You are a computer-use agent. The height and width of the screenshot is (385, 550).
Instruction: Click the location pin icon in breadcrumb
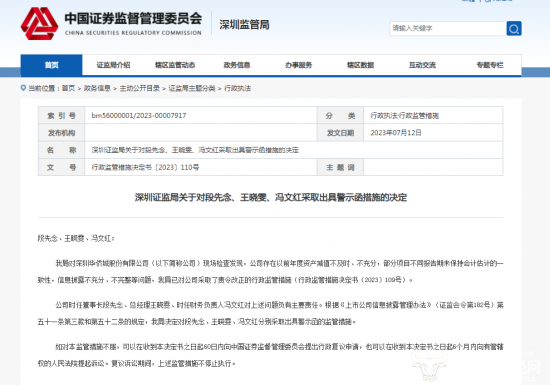pyautogui.click(x=23, y=88)
